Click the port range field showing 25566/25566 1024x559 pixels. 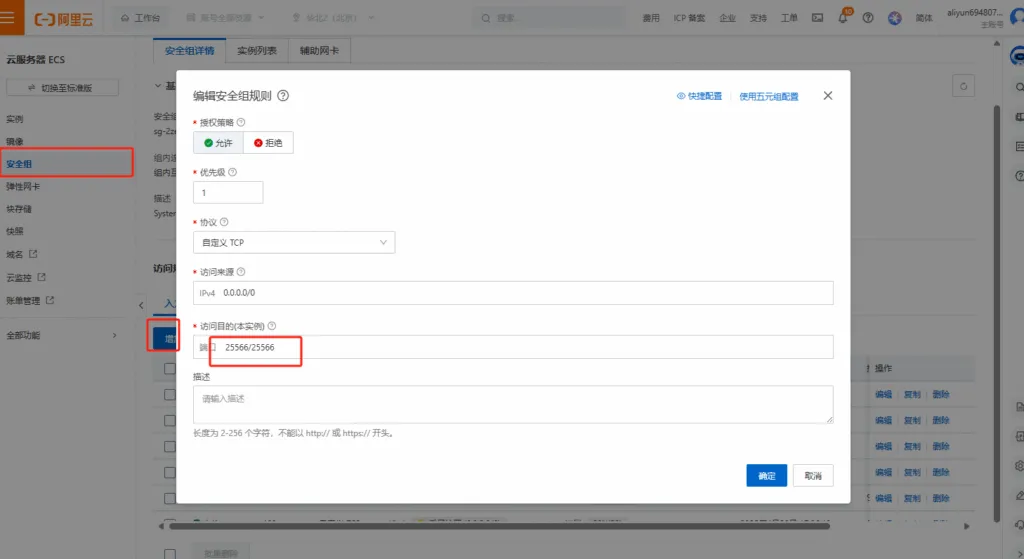(513, 347)
